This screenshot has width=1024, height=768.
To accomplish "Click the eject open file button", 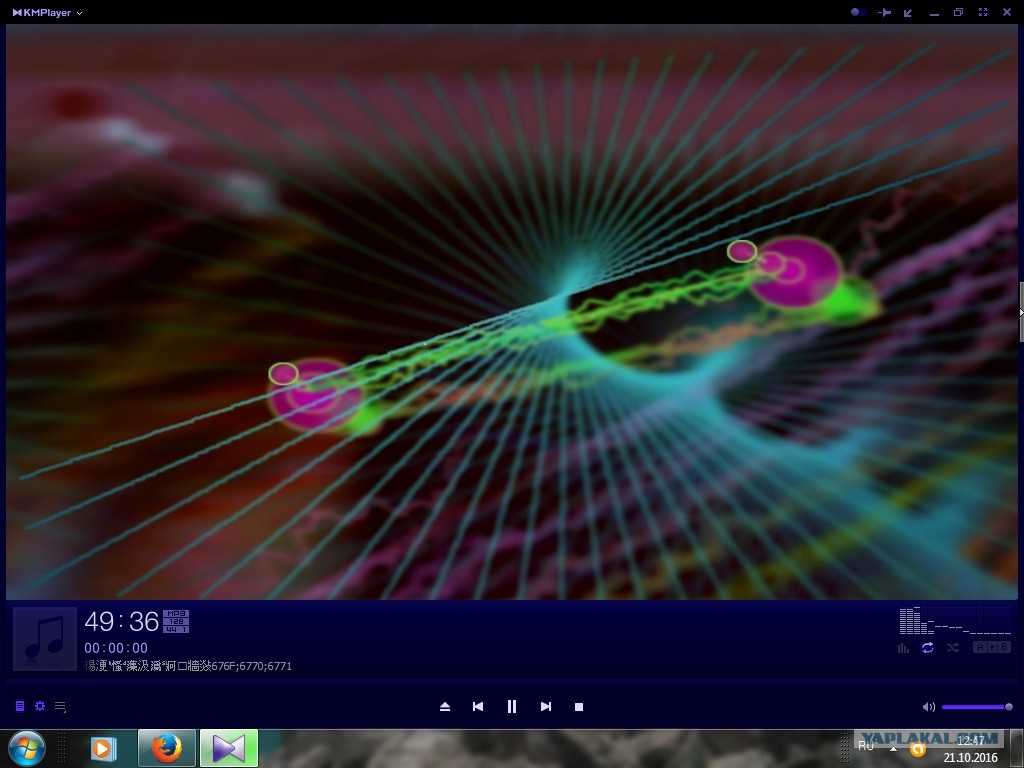I will click(445, 707).
